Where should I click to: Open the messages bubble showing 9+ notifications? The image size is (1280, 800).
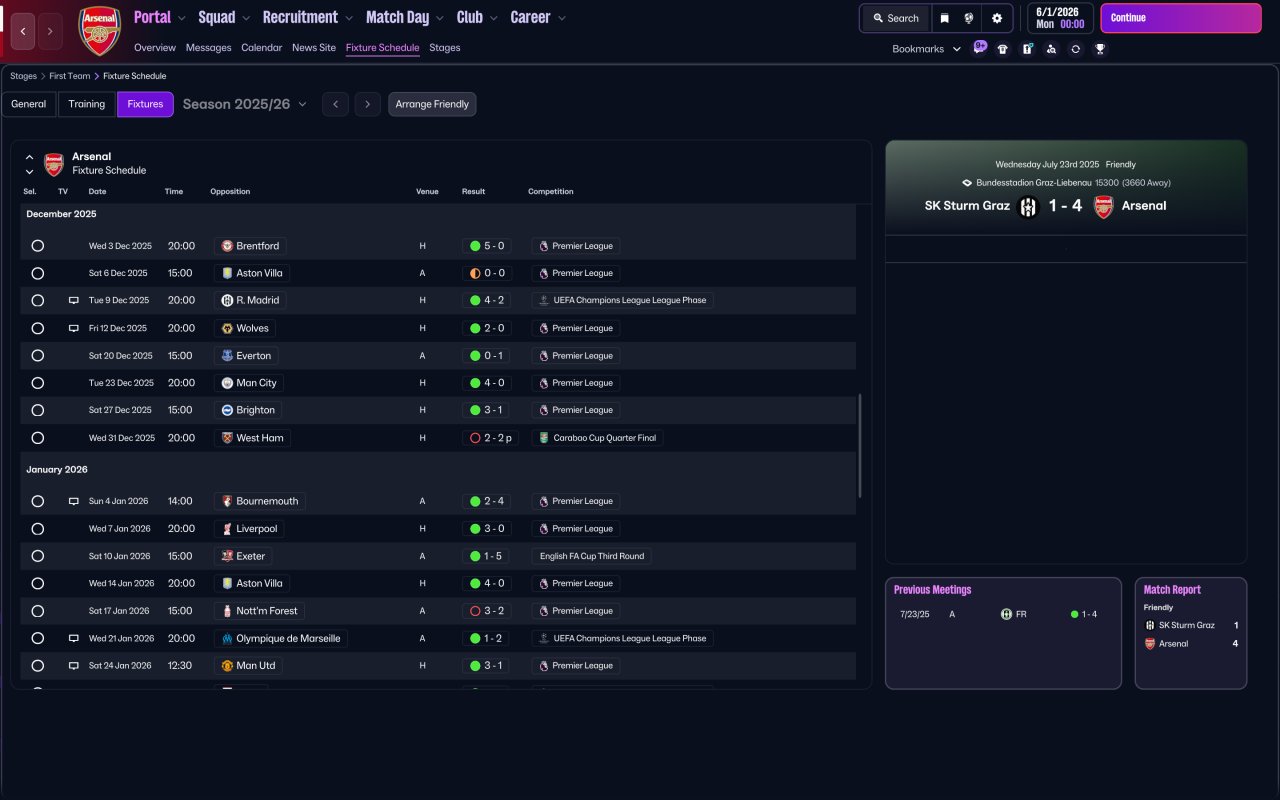pyautogui.click(x=979, y=48)
